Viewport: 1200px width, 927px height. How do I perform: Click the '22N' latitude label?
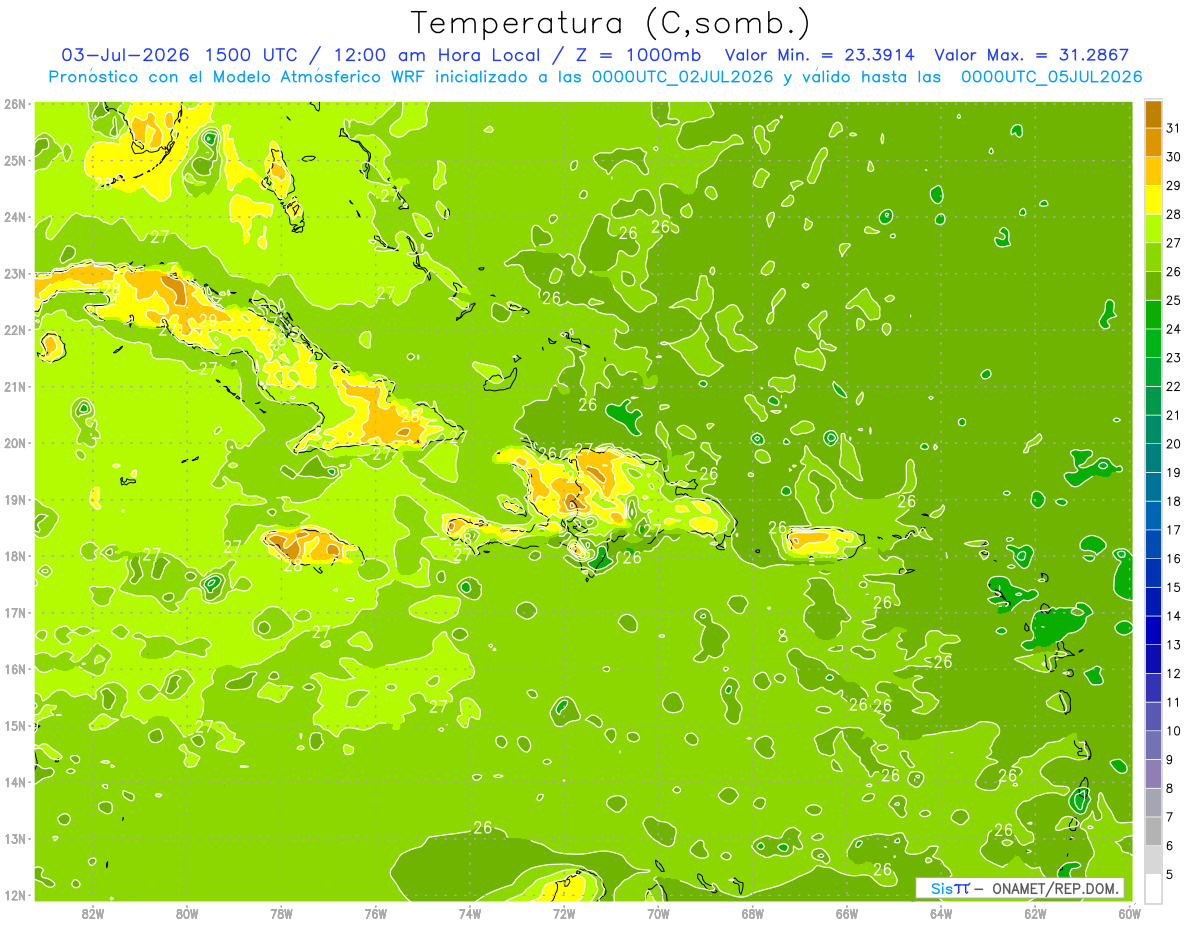click(15, 330)
